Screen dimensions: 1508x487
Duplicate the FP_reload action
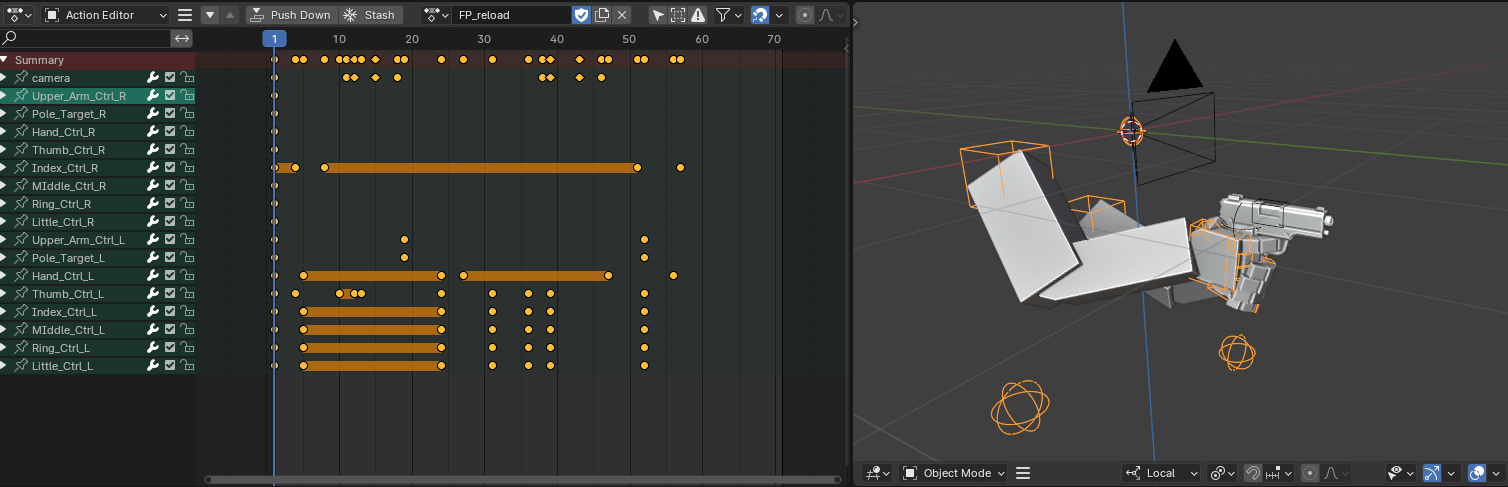[602, 15]
